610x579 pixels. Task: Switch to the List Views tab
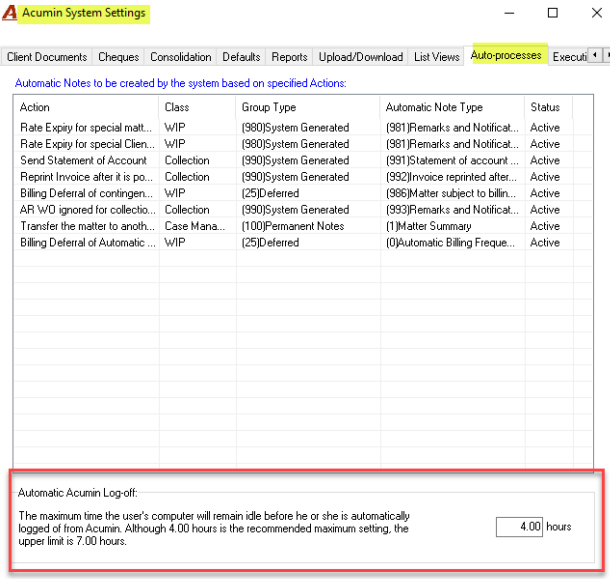tap(436, 57)
